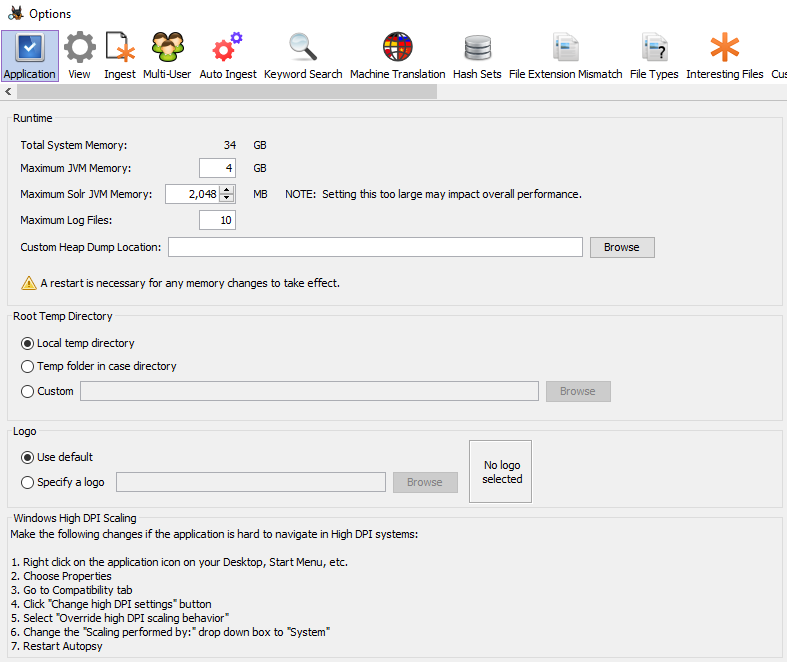Viewport: 787px width, 668px height.
Task: Select the Local temp directory radio button
Action: click(x=28, y=344)
